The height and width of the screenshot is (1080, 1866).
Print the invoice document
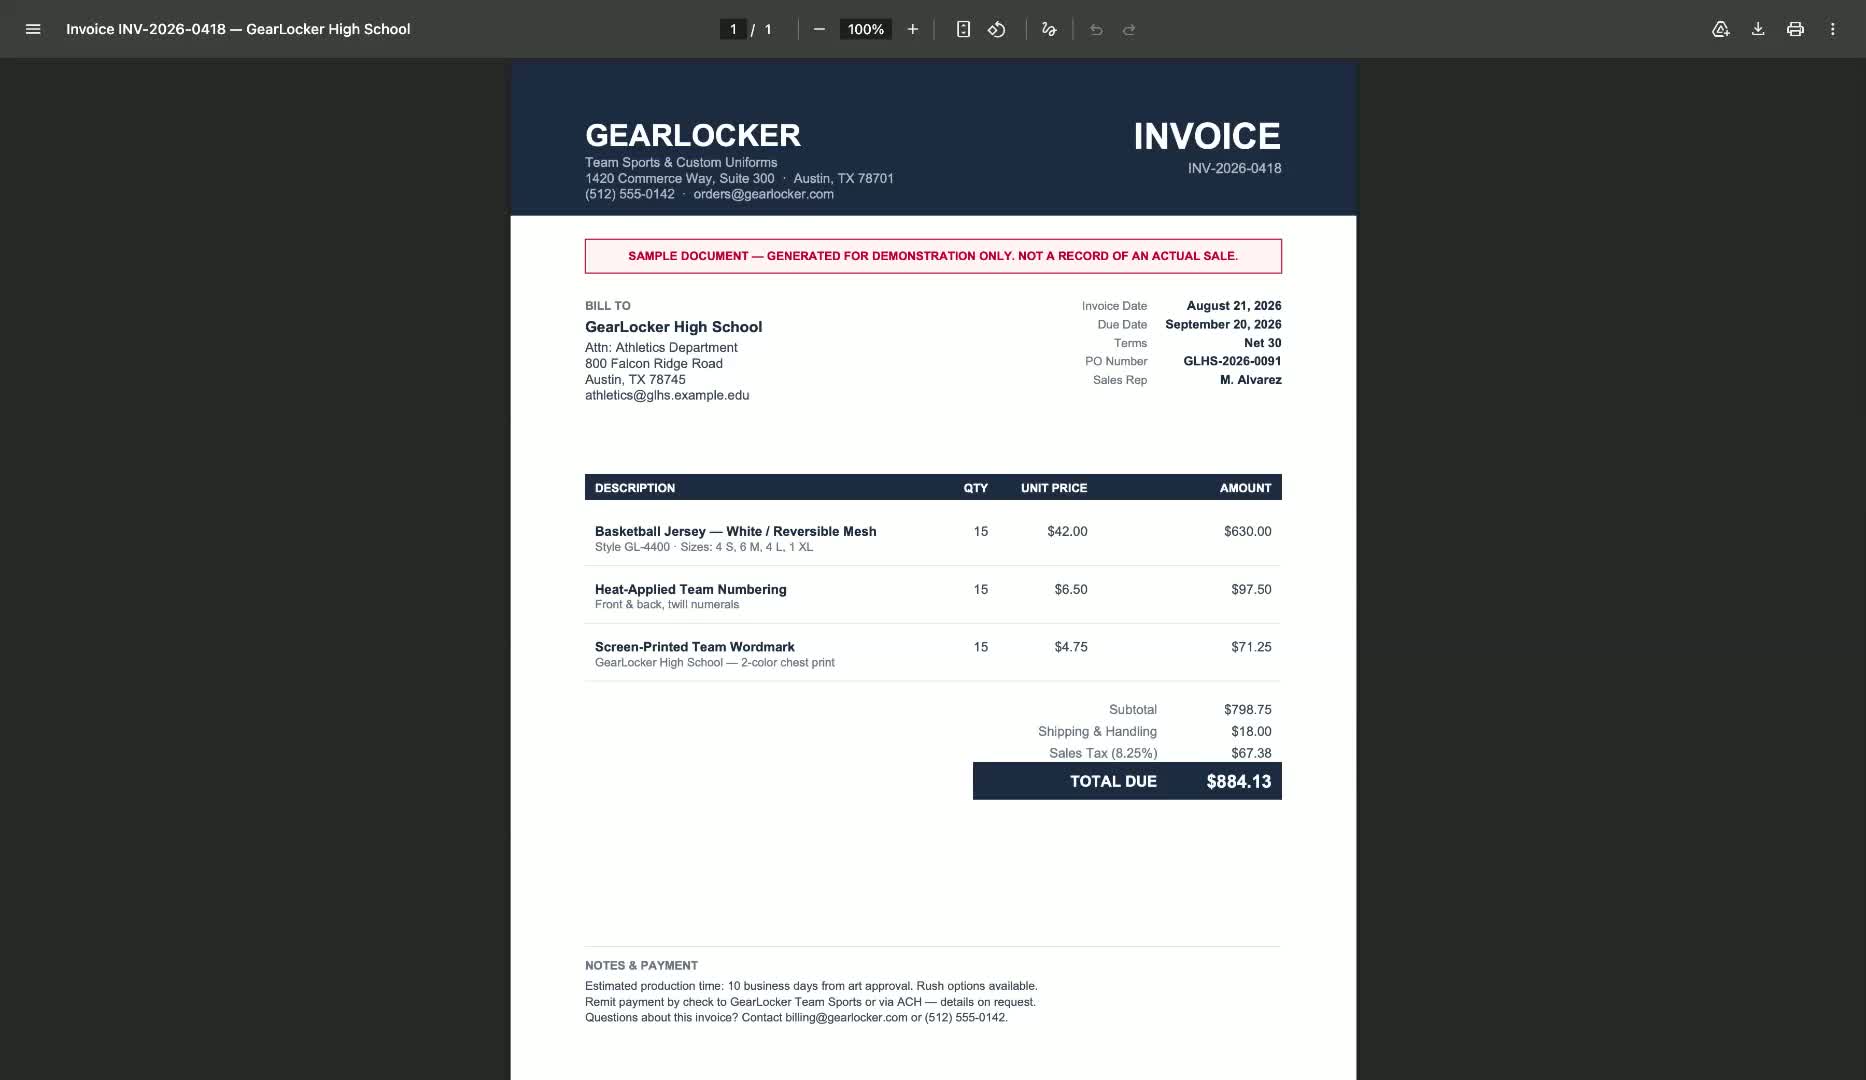coord(1795,29)
